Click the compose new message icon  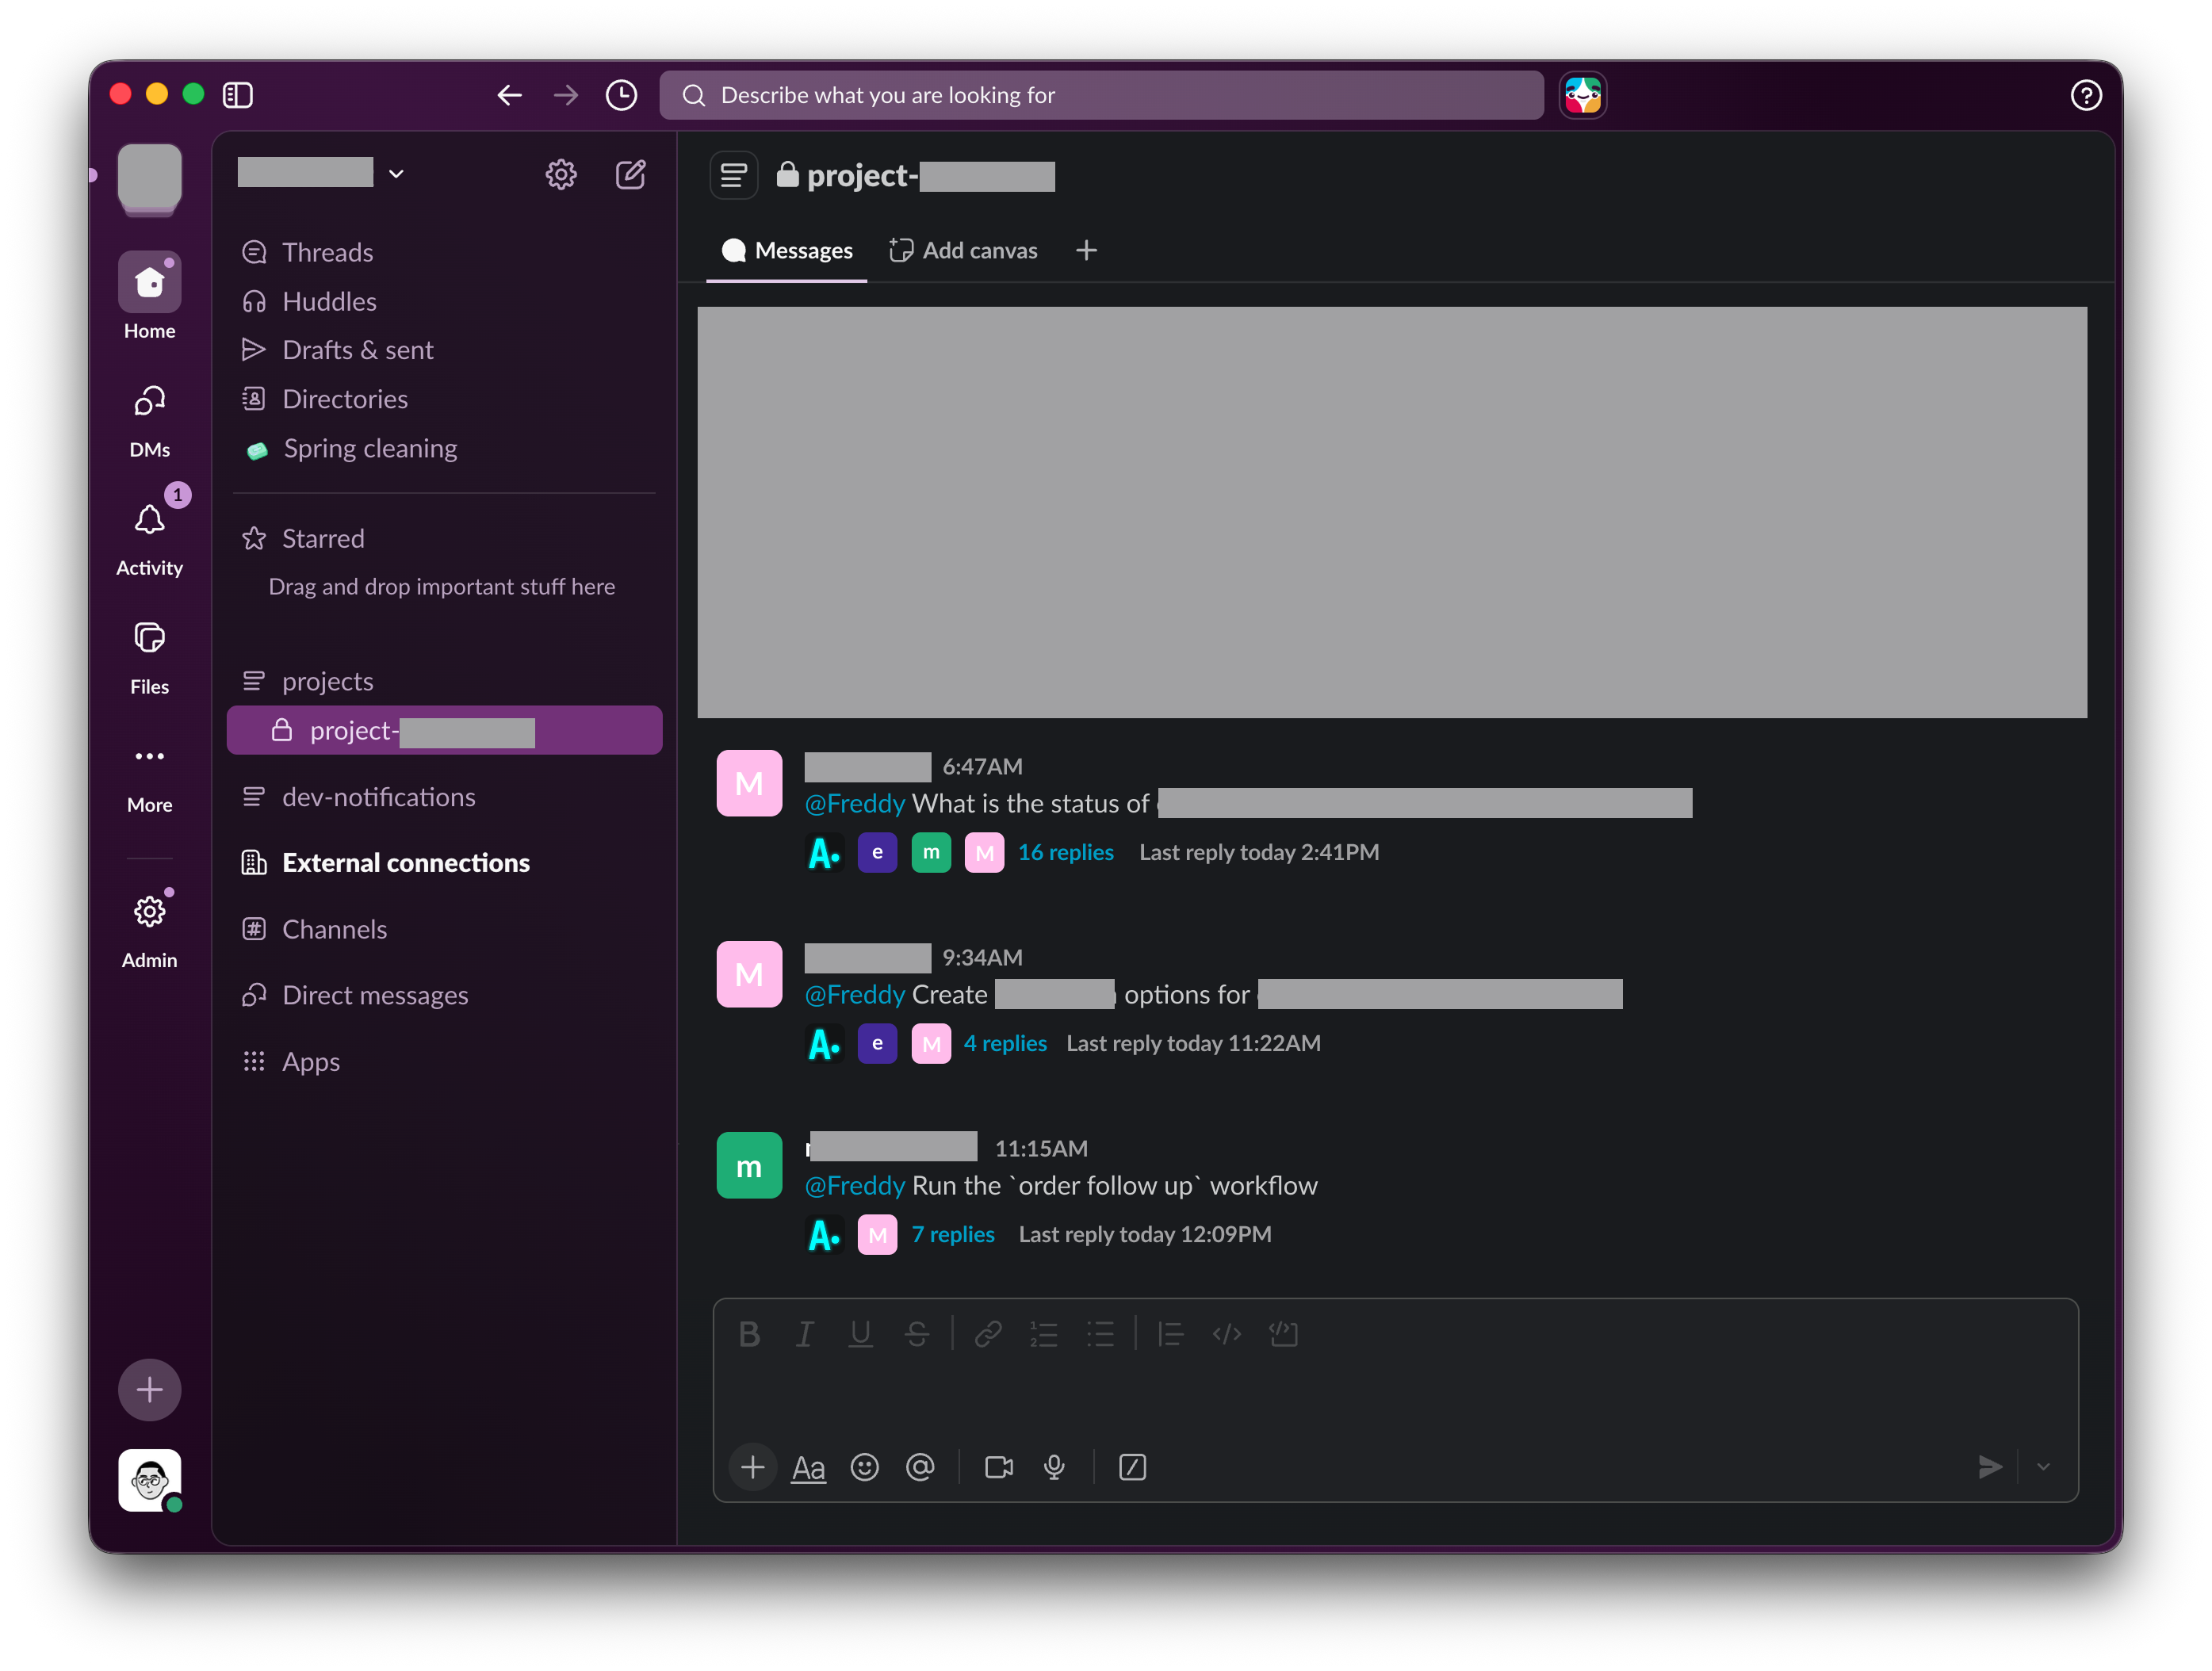[630, 174]
